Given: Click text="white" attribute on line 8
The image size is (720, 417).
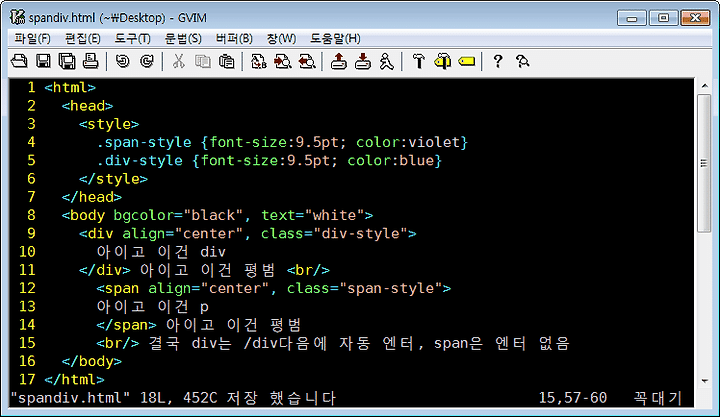Looking at the screenshot, I should [312, 215].
